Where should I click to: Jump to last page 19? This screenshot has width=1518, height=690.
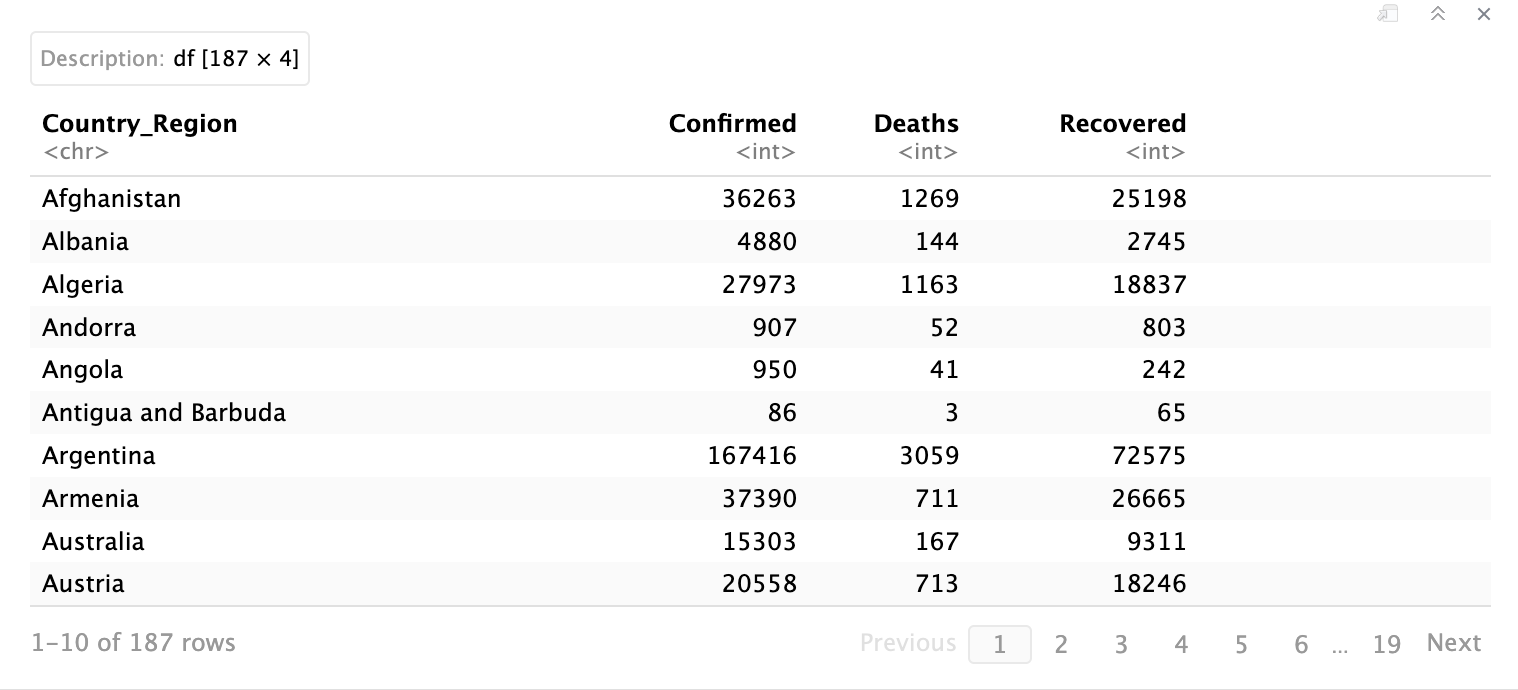click(1386, 644)
